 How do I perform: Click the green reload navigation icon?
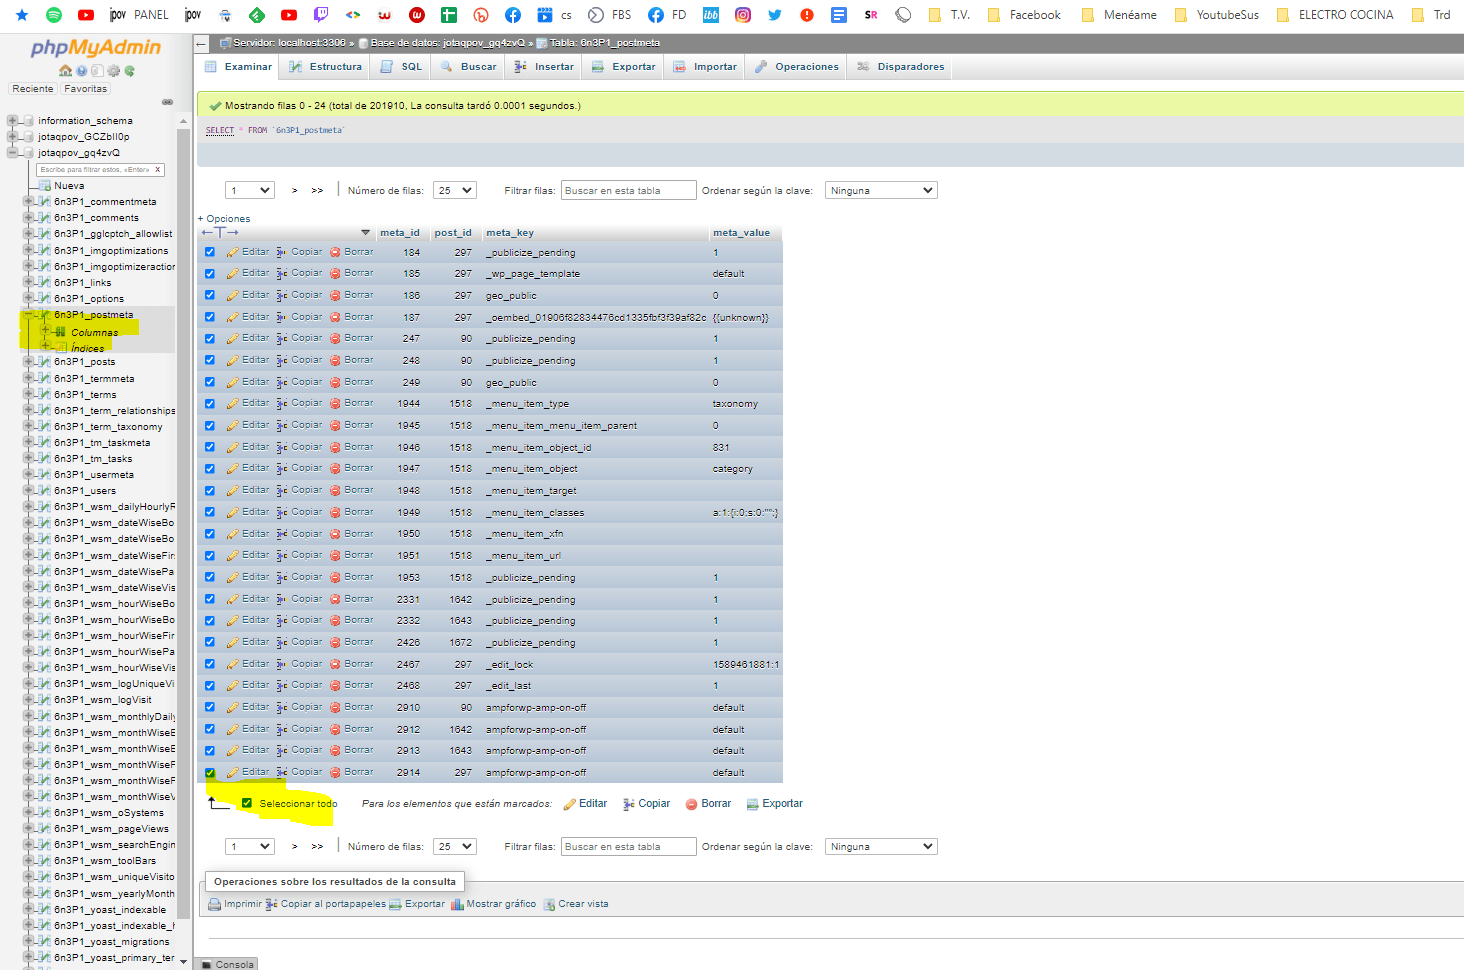[x=129, y=71]
